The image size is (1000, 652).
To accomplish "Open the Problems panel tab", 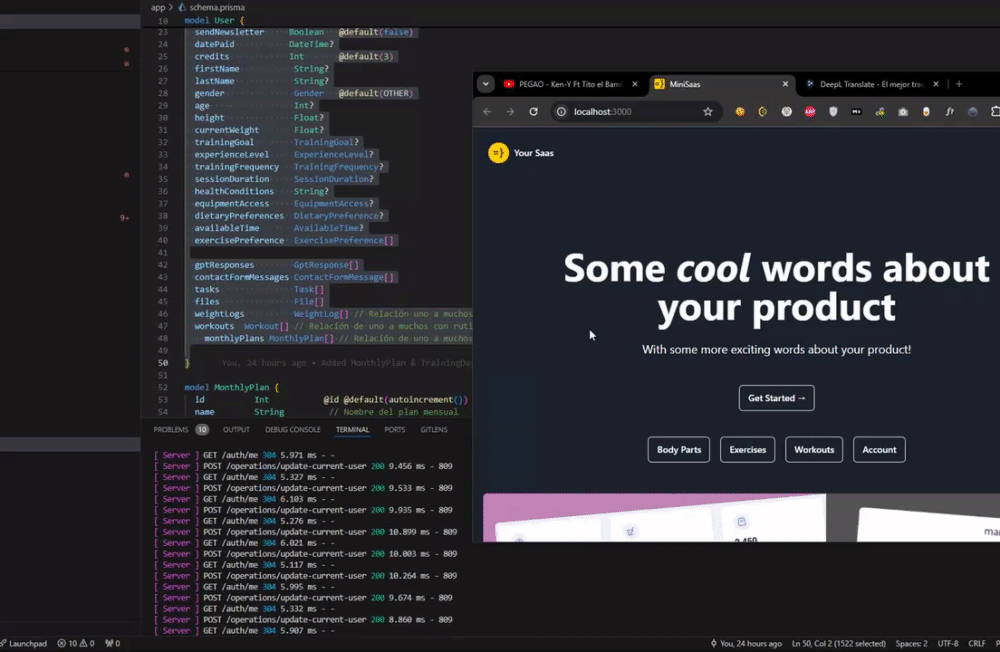I will (x=171, y=430).
